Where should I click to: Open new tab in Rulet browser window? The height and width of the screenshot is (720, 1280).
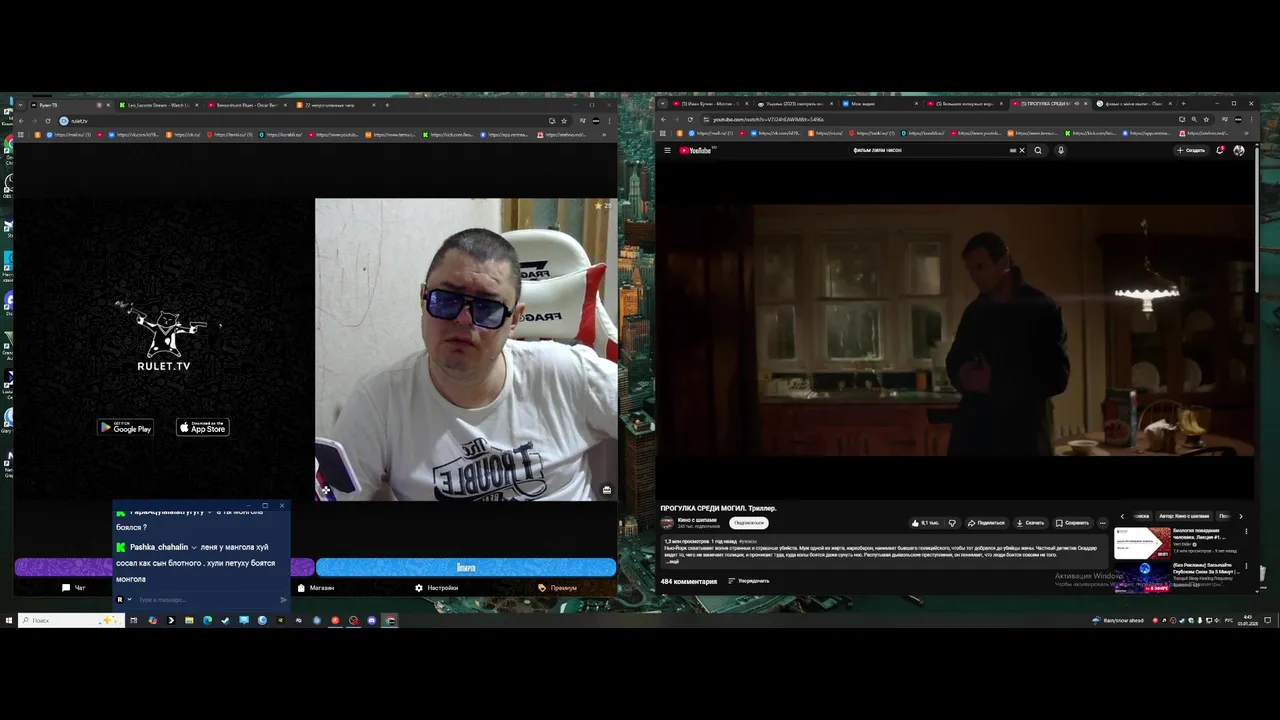[387, 105]
